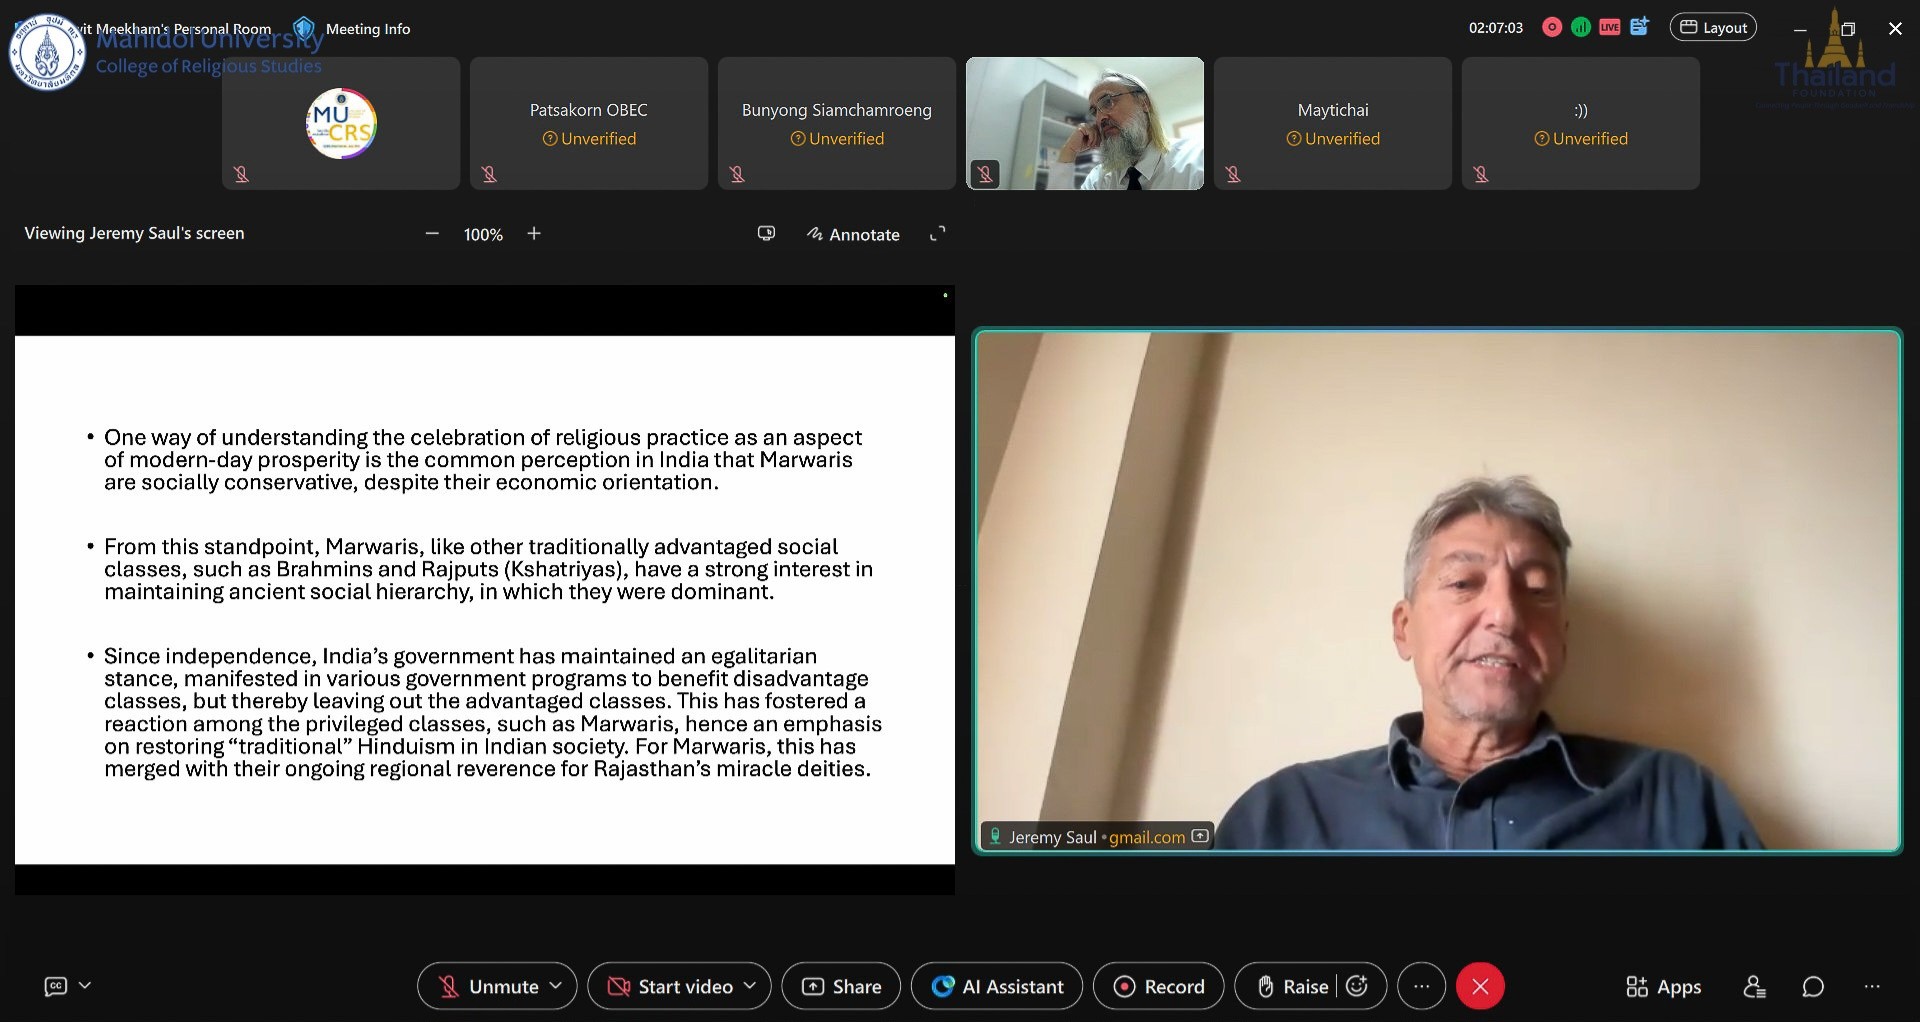The width and height of the screenshot is (1920, 1022).
Task: Open the Layout menu
Action: (1713, 28)
